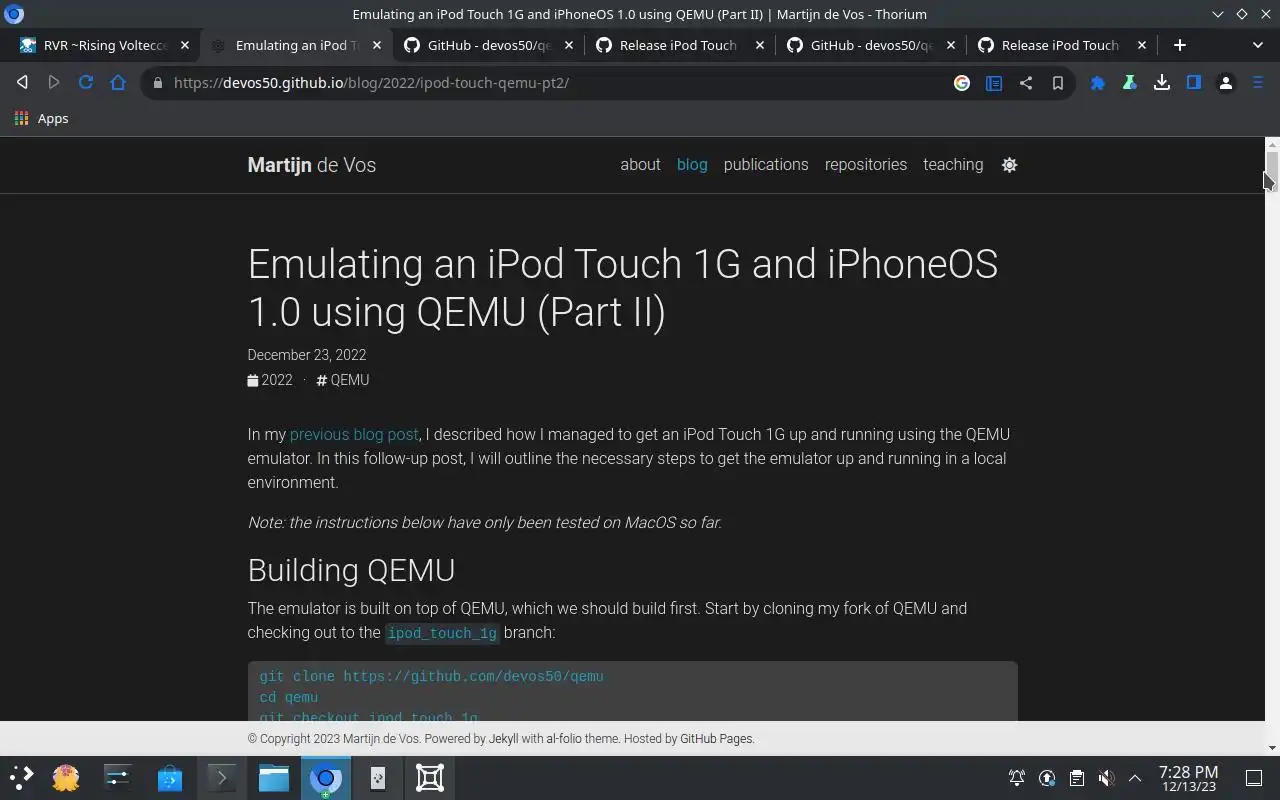
Task: Go back to the previous page
Action: 22,83
